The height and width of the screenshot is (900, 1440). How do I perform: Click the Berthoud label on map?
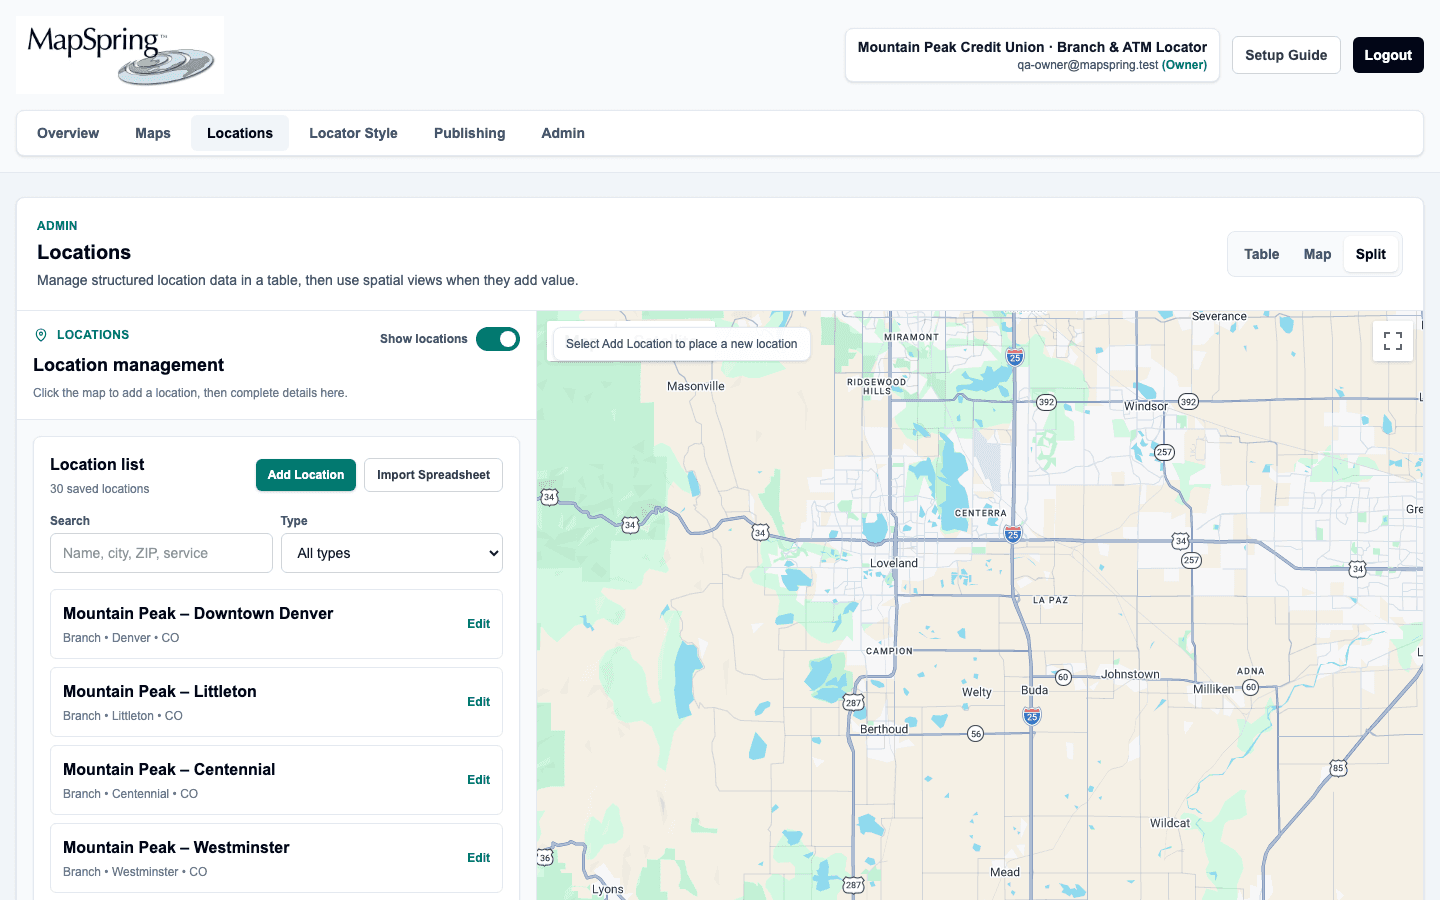(884, 729)
